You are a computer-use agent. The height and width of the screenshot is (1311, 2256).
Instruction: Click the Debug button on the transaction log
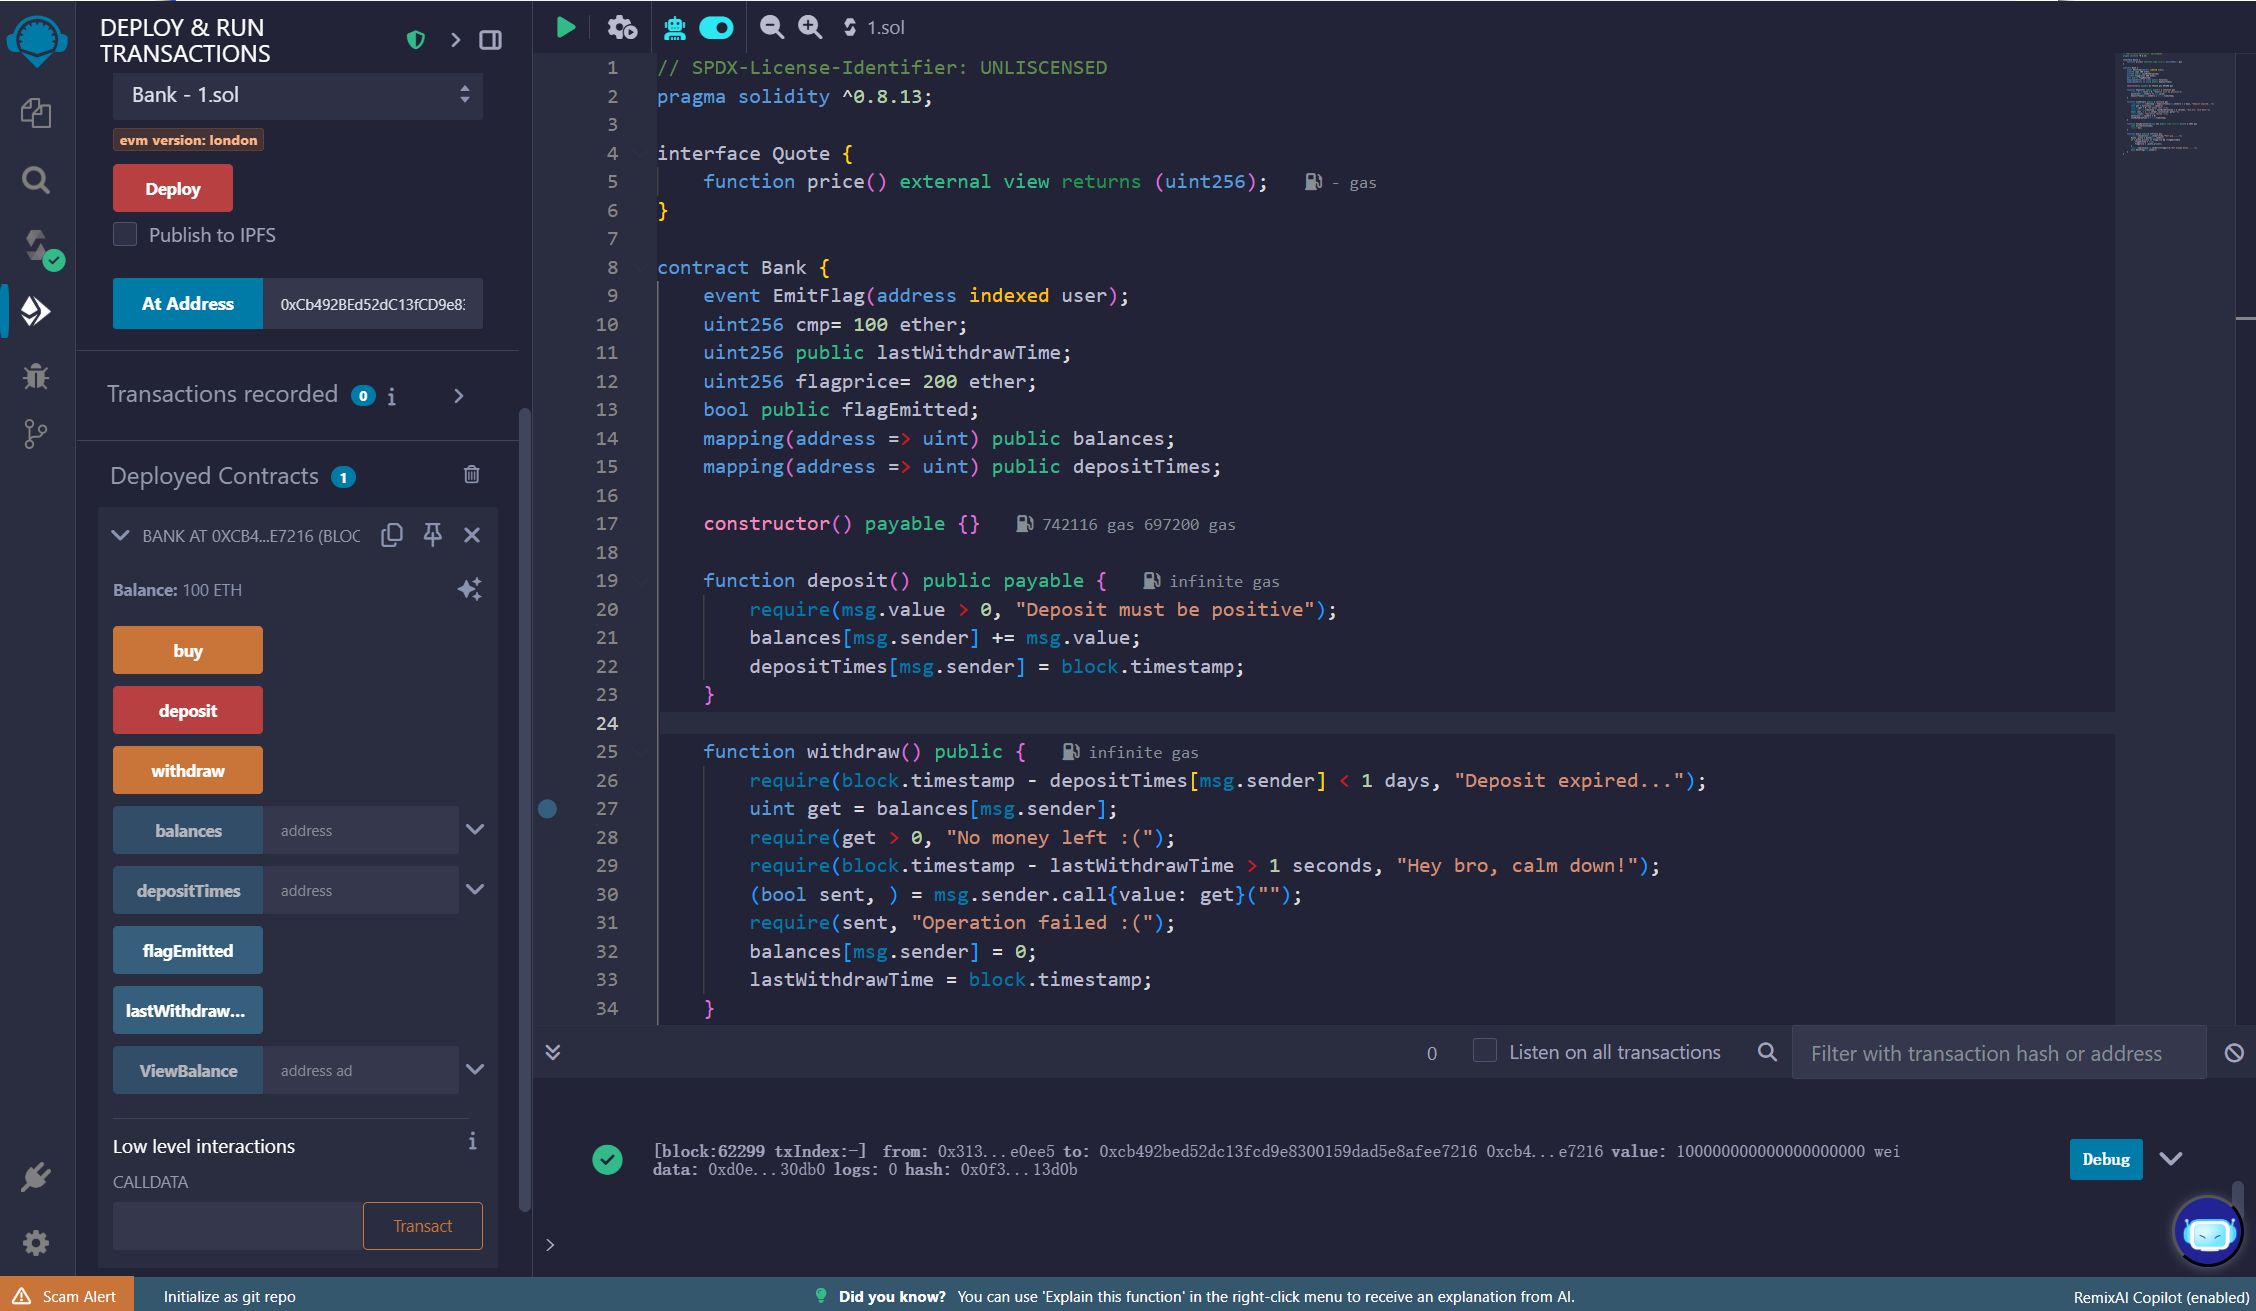(2105, 1159)
